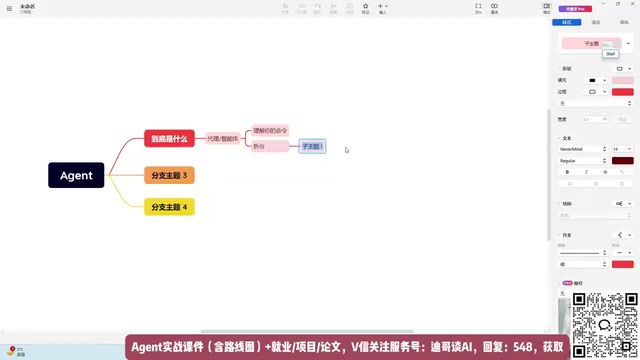
Task: Open the Regular font weight selector
Action: pyautogui.click(x=583, y=161)
